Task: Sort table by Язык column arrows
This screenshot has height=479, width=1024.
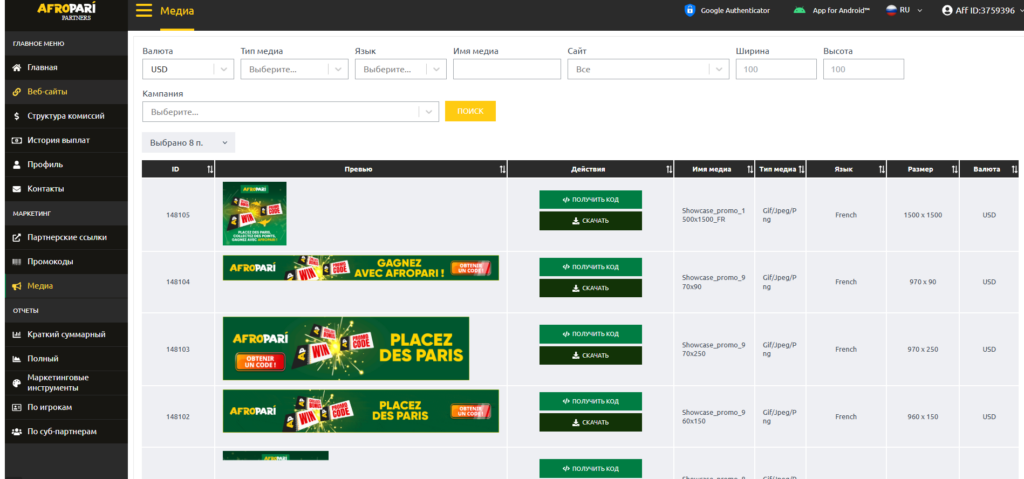Action: point(882,169)
